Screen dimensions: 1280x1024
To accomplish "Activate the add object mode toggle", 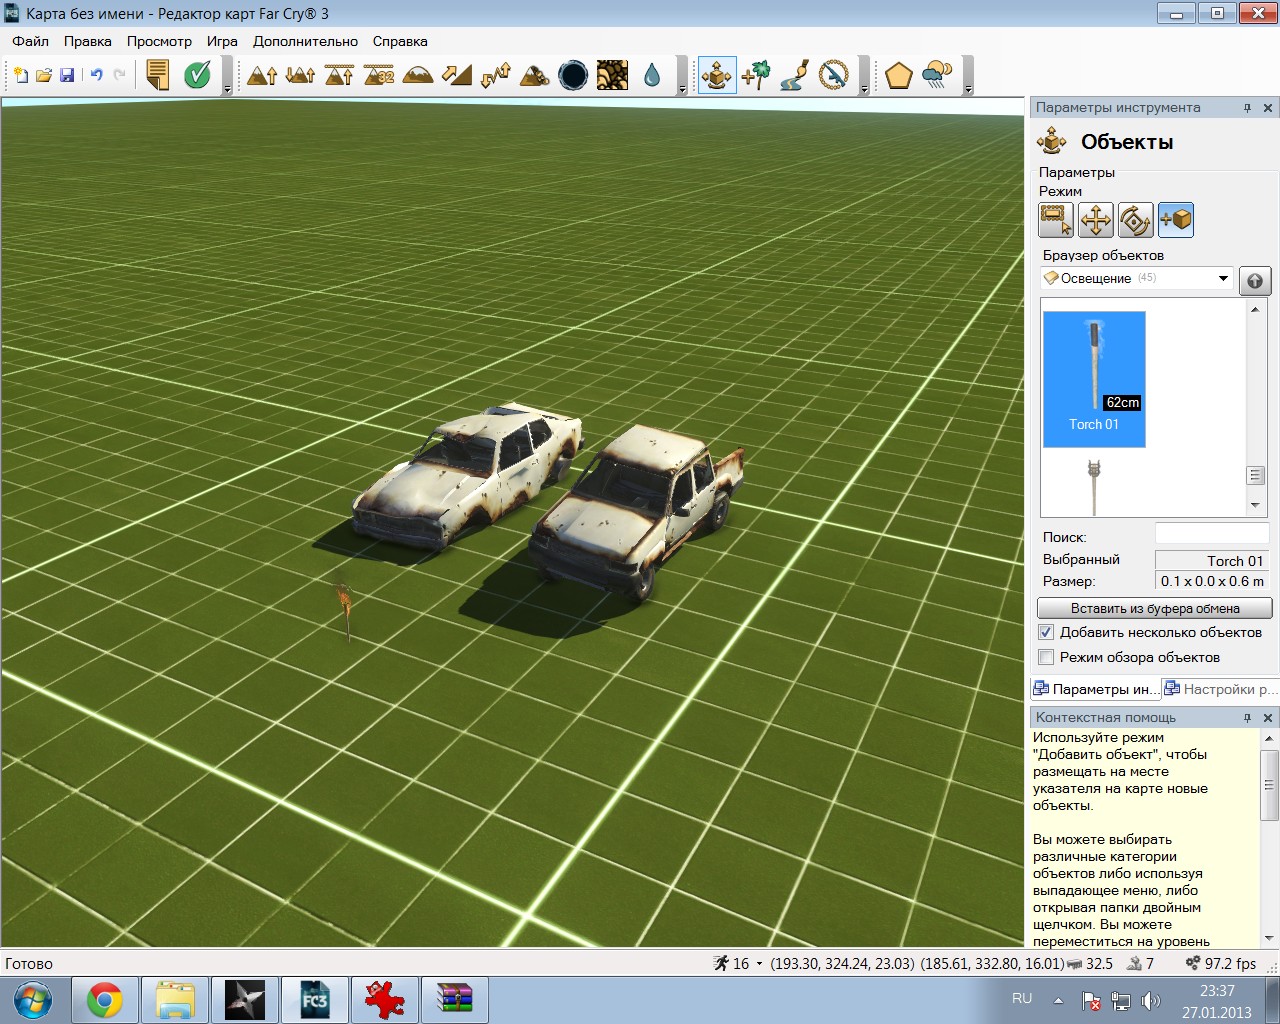I will (1176, 220).
